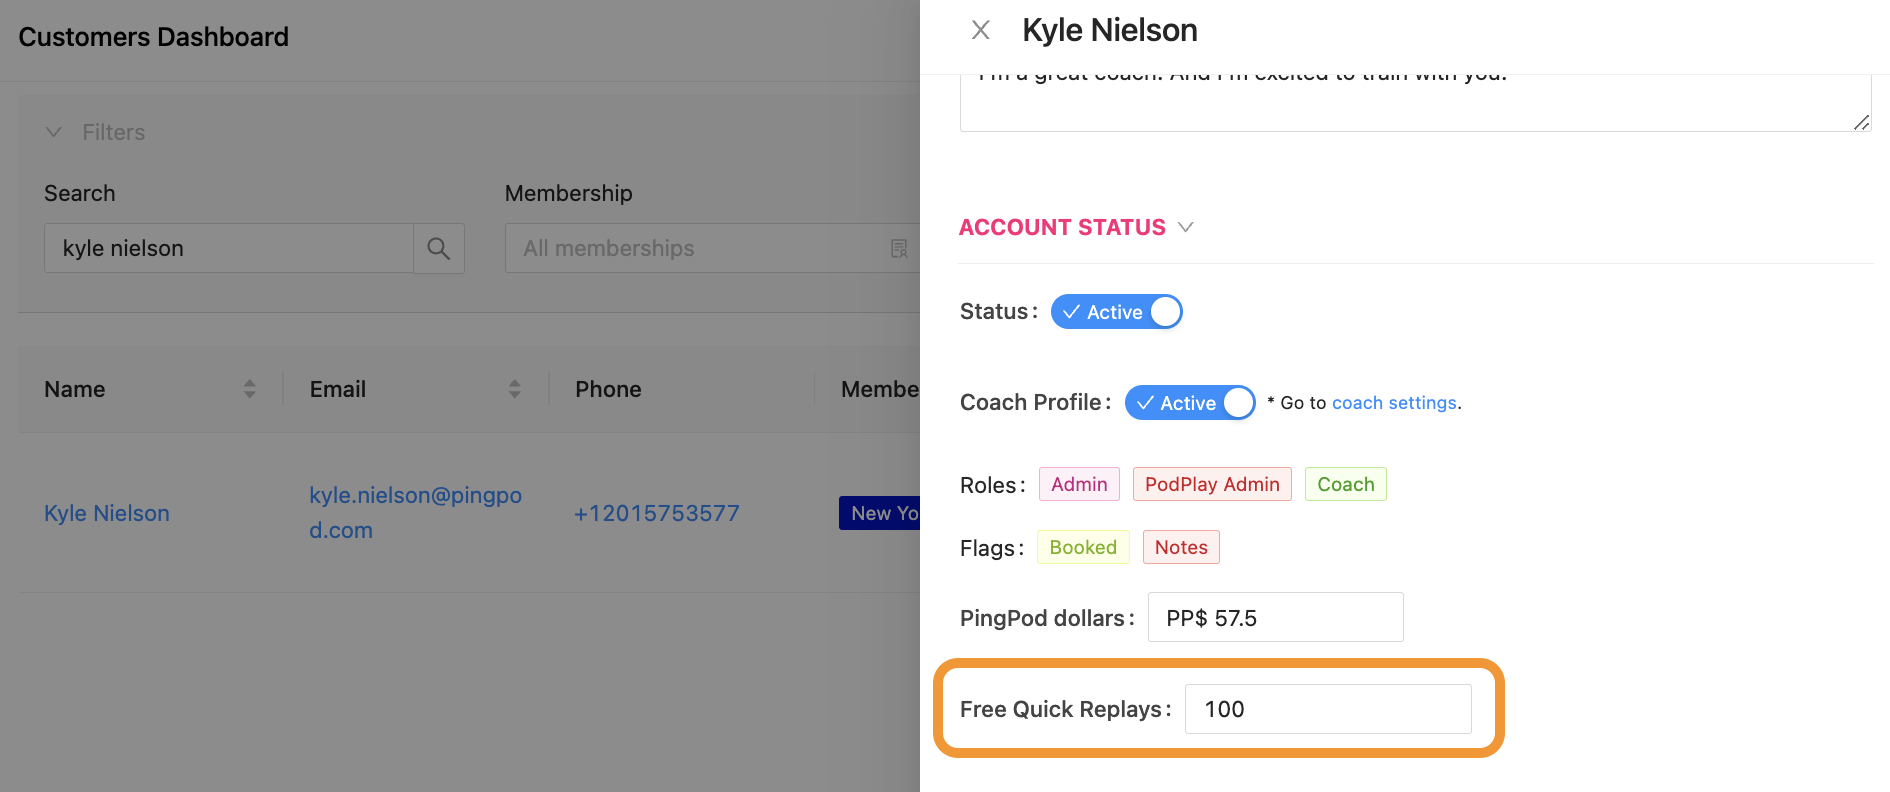
Task: Click the Notes flag tag
Action: [1181, 547]
